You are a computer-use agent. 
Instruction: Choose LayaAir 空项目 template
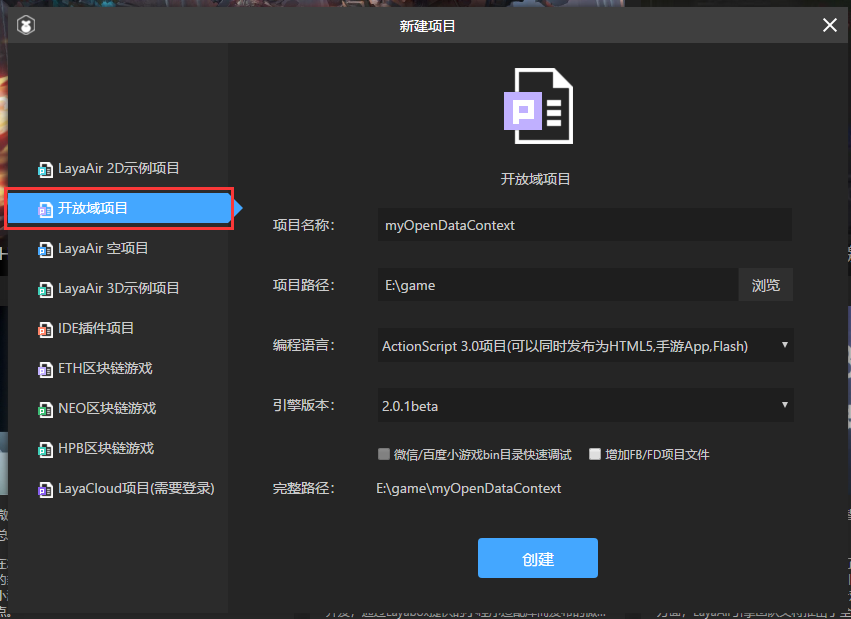coord(103,248)
